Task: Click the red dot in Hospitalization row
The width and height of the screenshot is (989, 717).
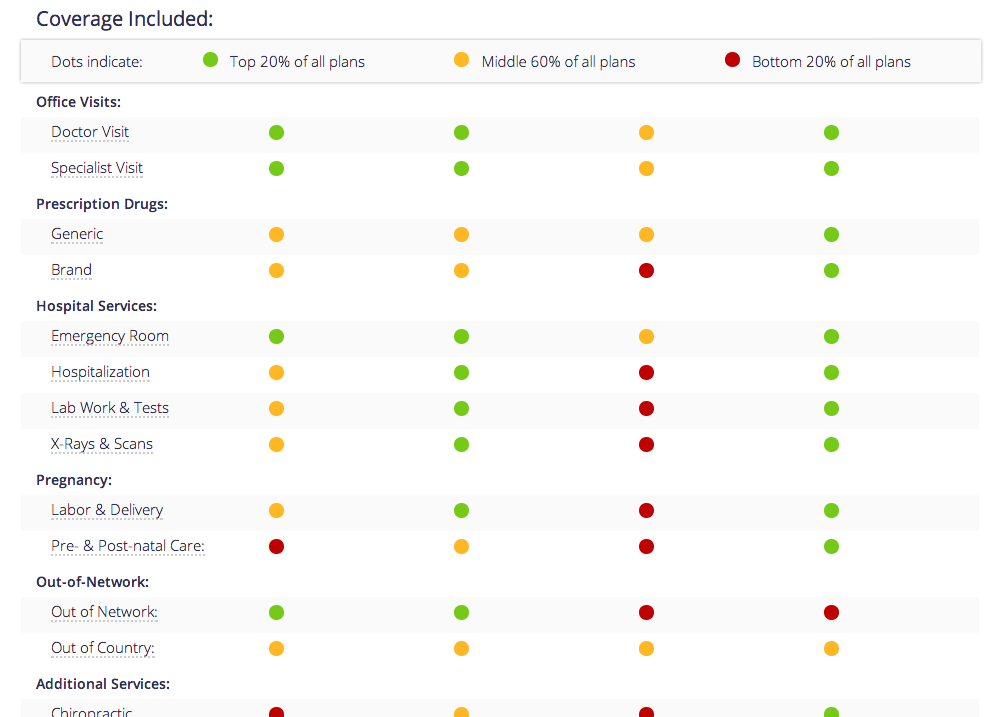Action: pyautogui.click(x=646, y=372)
